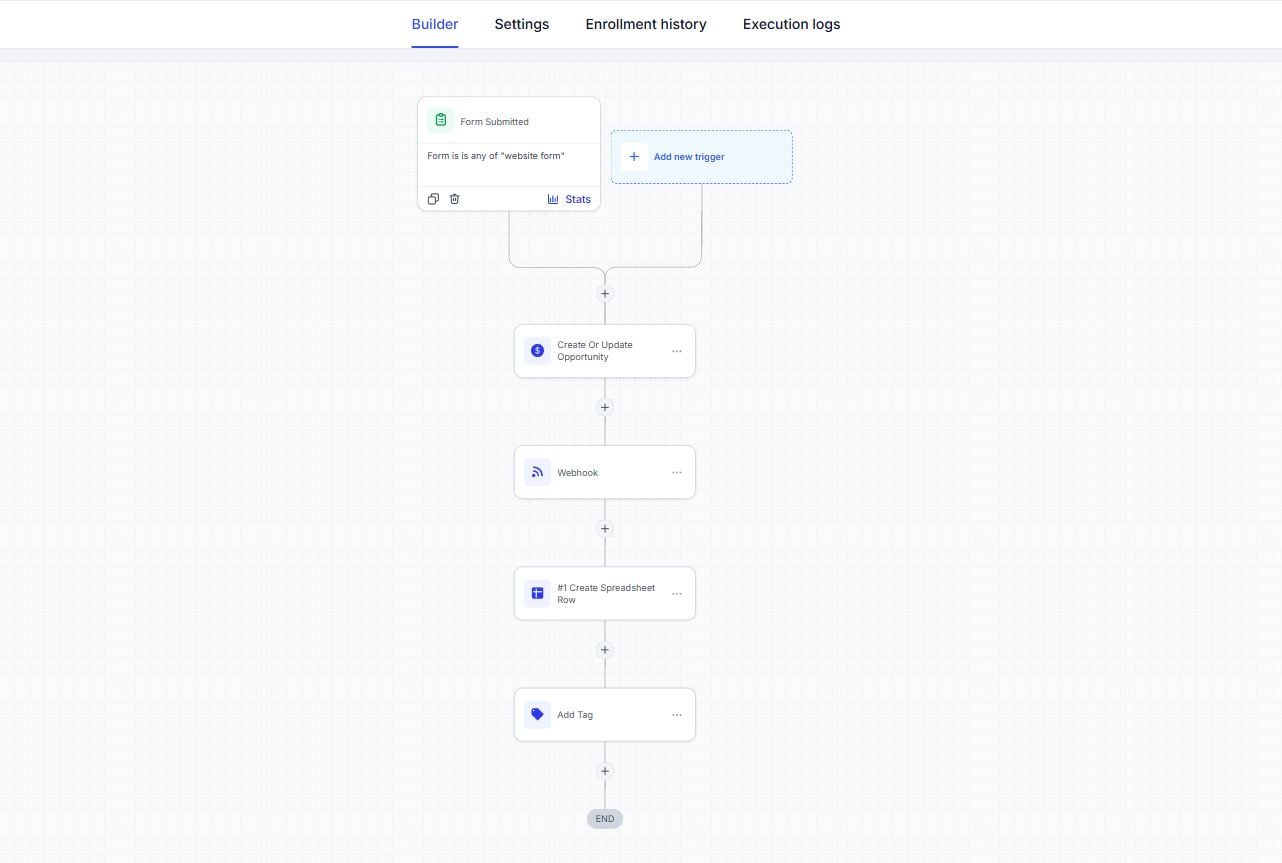Switch to the Builder tab
Screen dimensions: 1282x863
point(435,24)
